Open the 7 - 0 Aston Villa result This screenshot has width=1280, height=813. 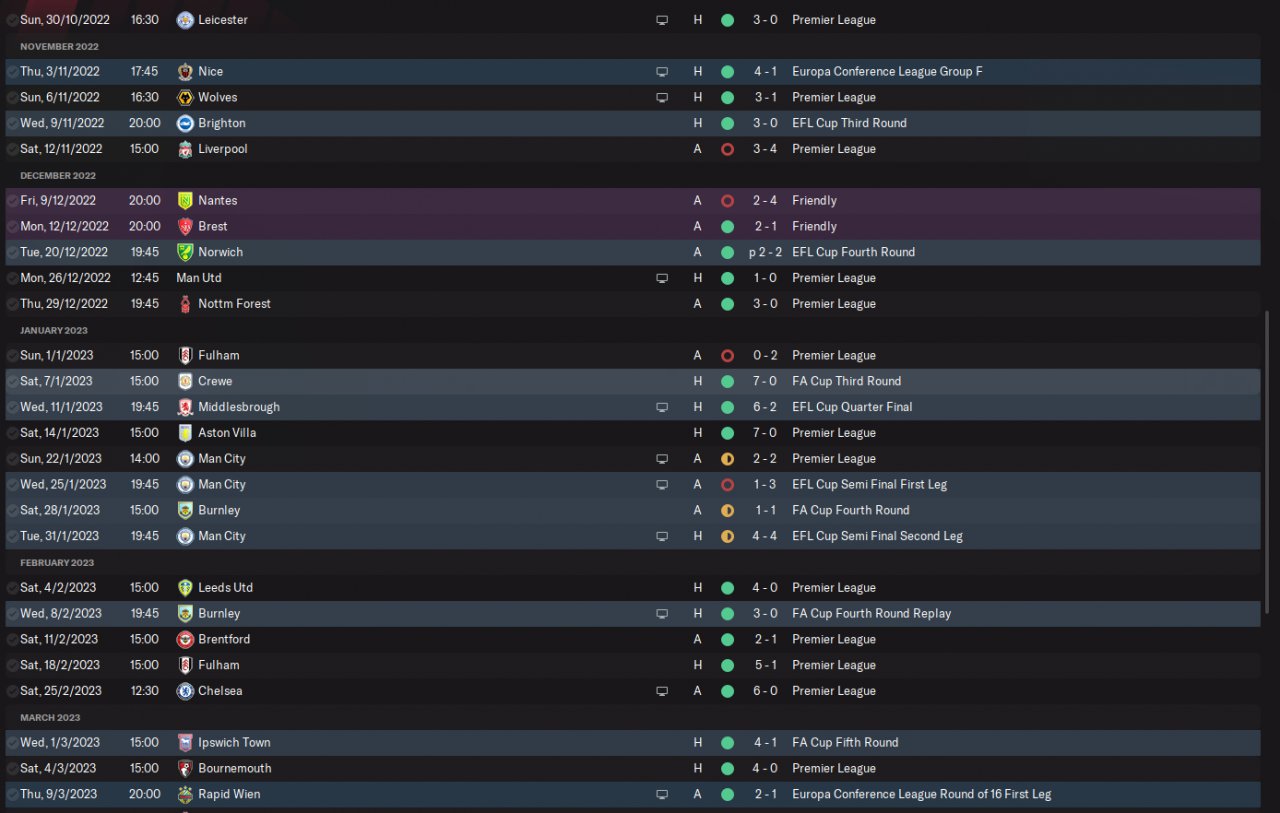click(764, 433)
